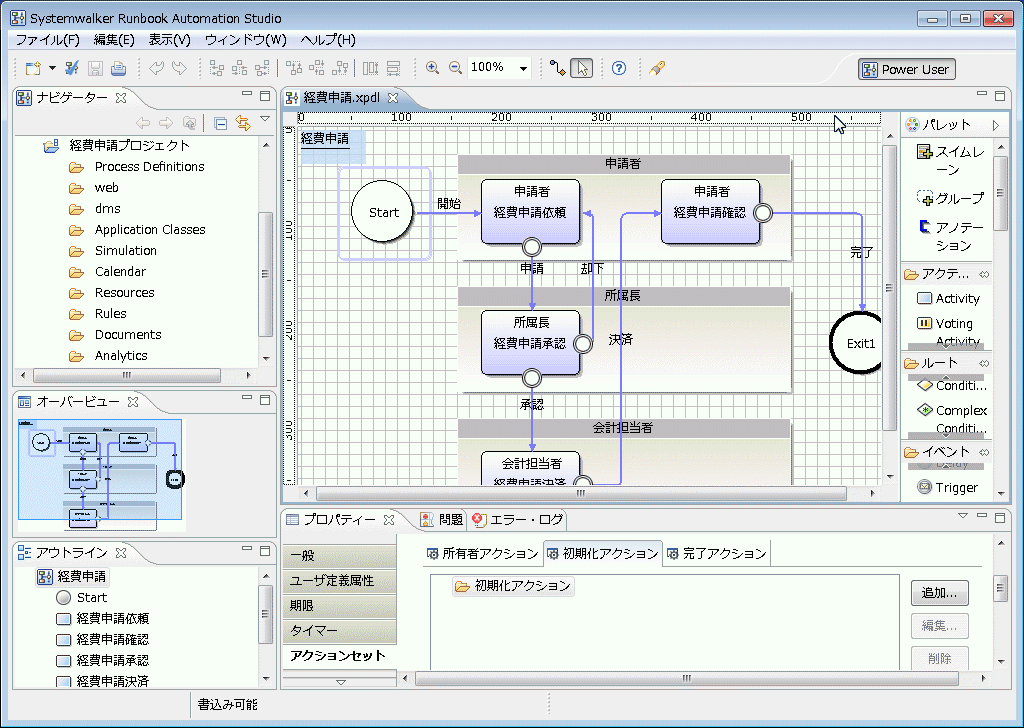Click the Power User perspective button
Viewport: 1024px width, 728px height.
[x=906, y=69]
